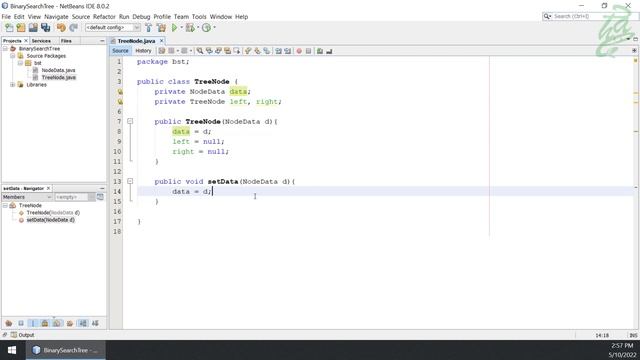
Task: Toggle Show Fields in Navigator
Action: click(x=21, y=323)
